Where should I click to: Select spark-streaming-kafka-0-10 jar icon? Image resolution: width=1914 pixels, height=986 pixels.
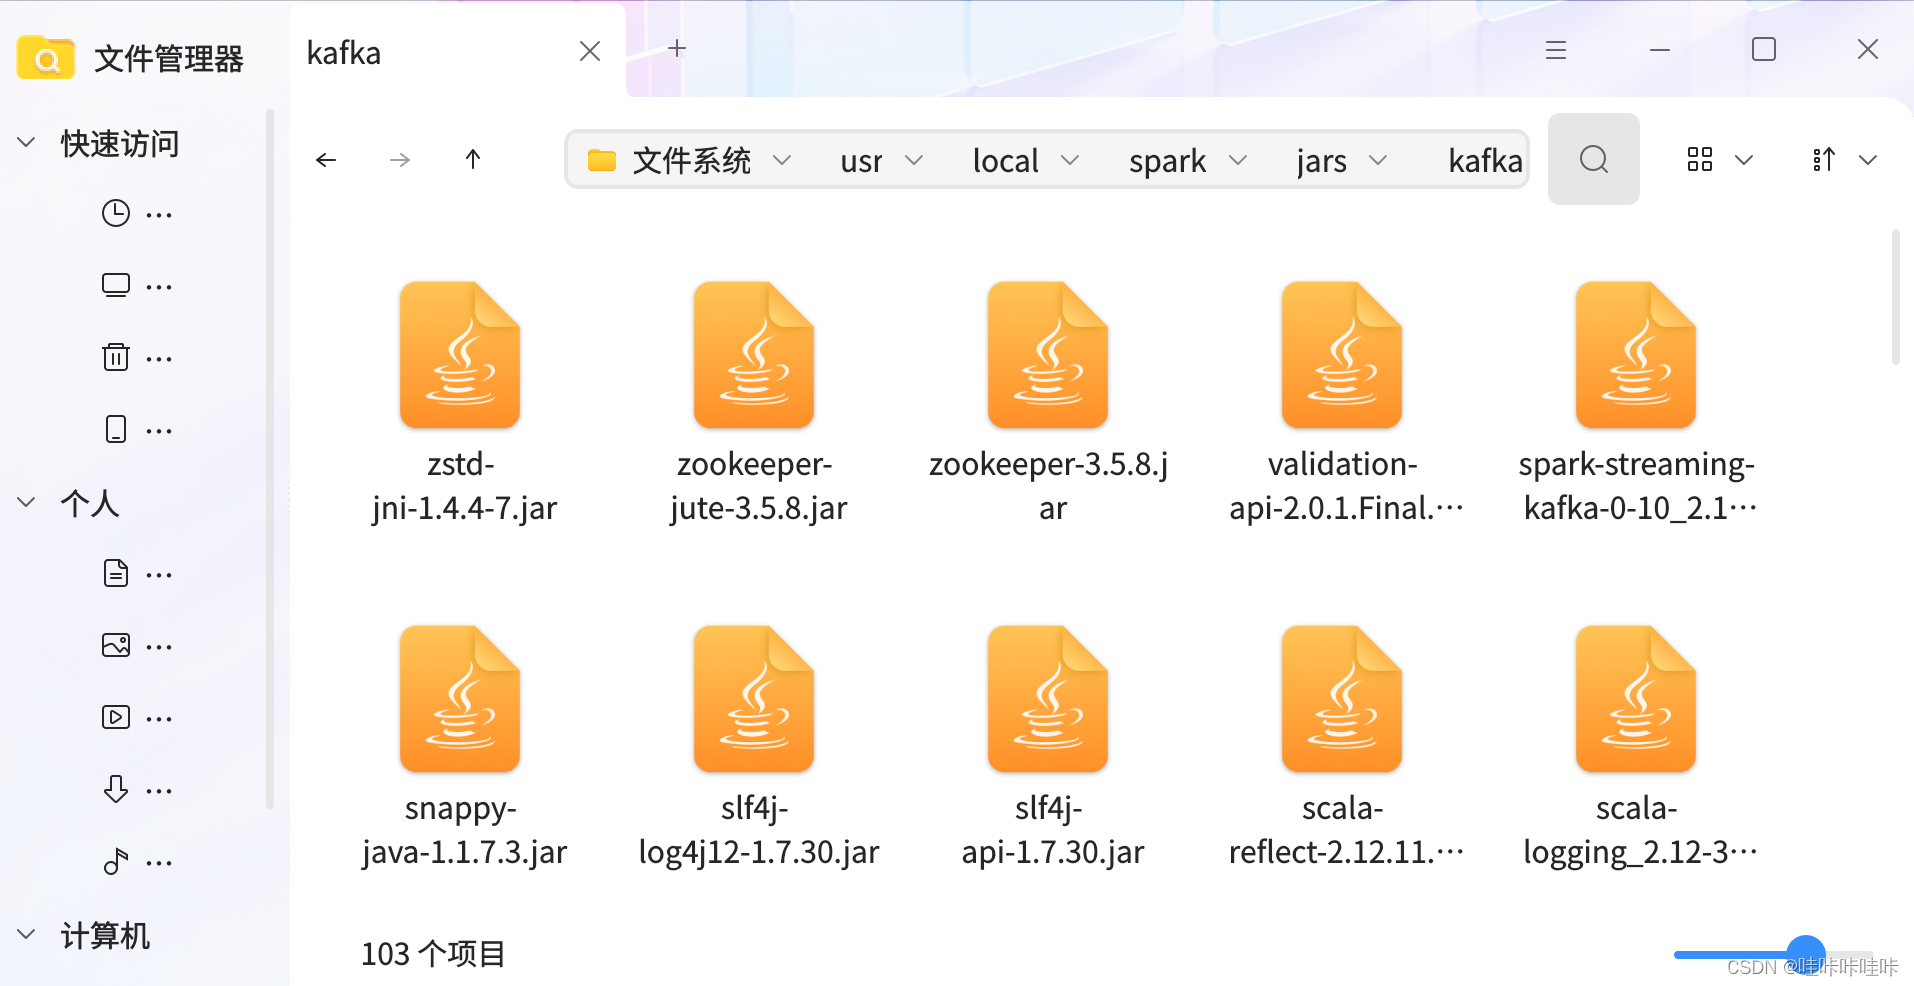pyautogui.click(x=1636, y=355)
